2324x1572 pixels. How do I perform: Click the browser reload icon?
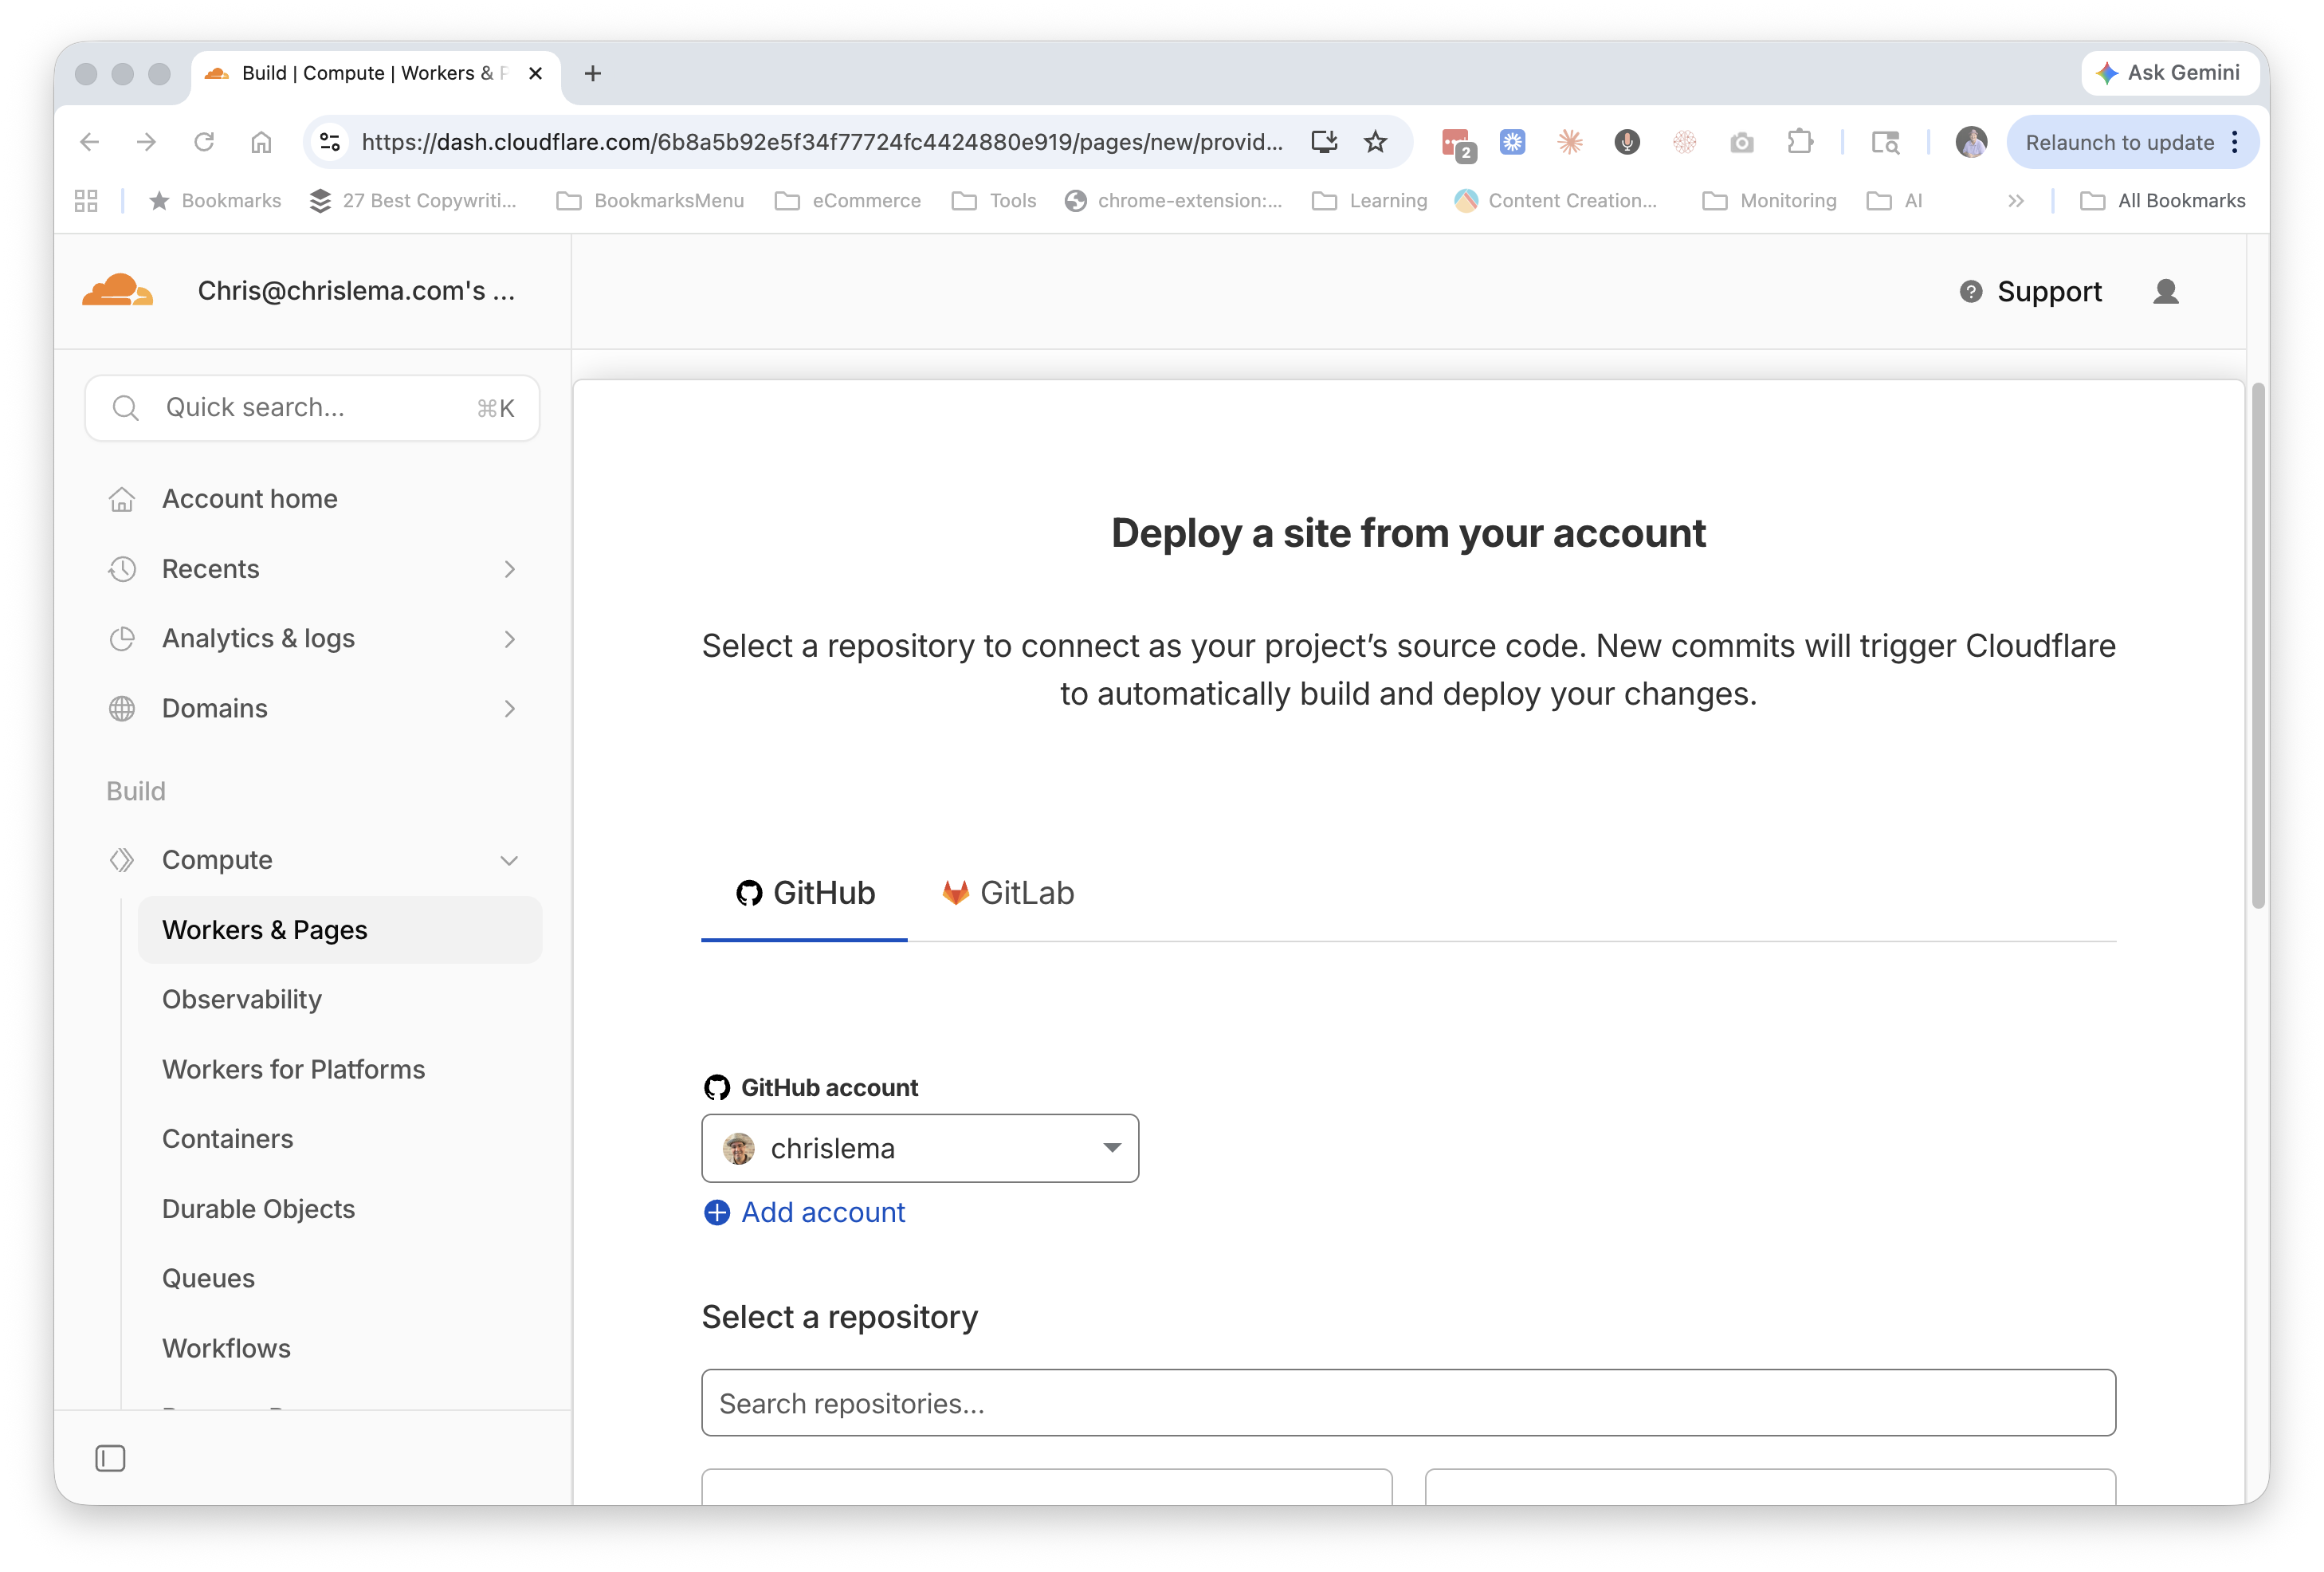(x=204, y=142)
